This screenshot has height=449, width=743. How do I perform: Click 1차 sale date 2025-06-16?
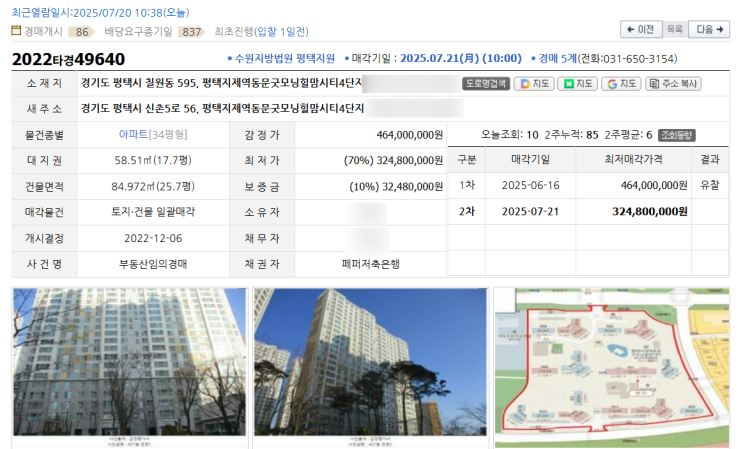click(x=531, y=185)
